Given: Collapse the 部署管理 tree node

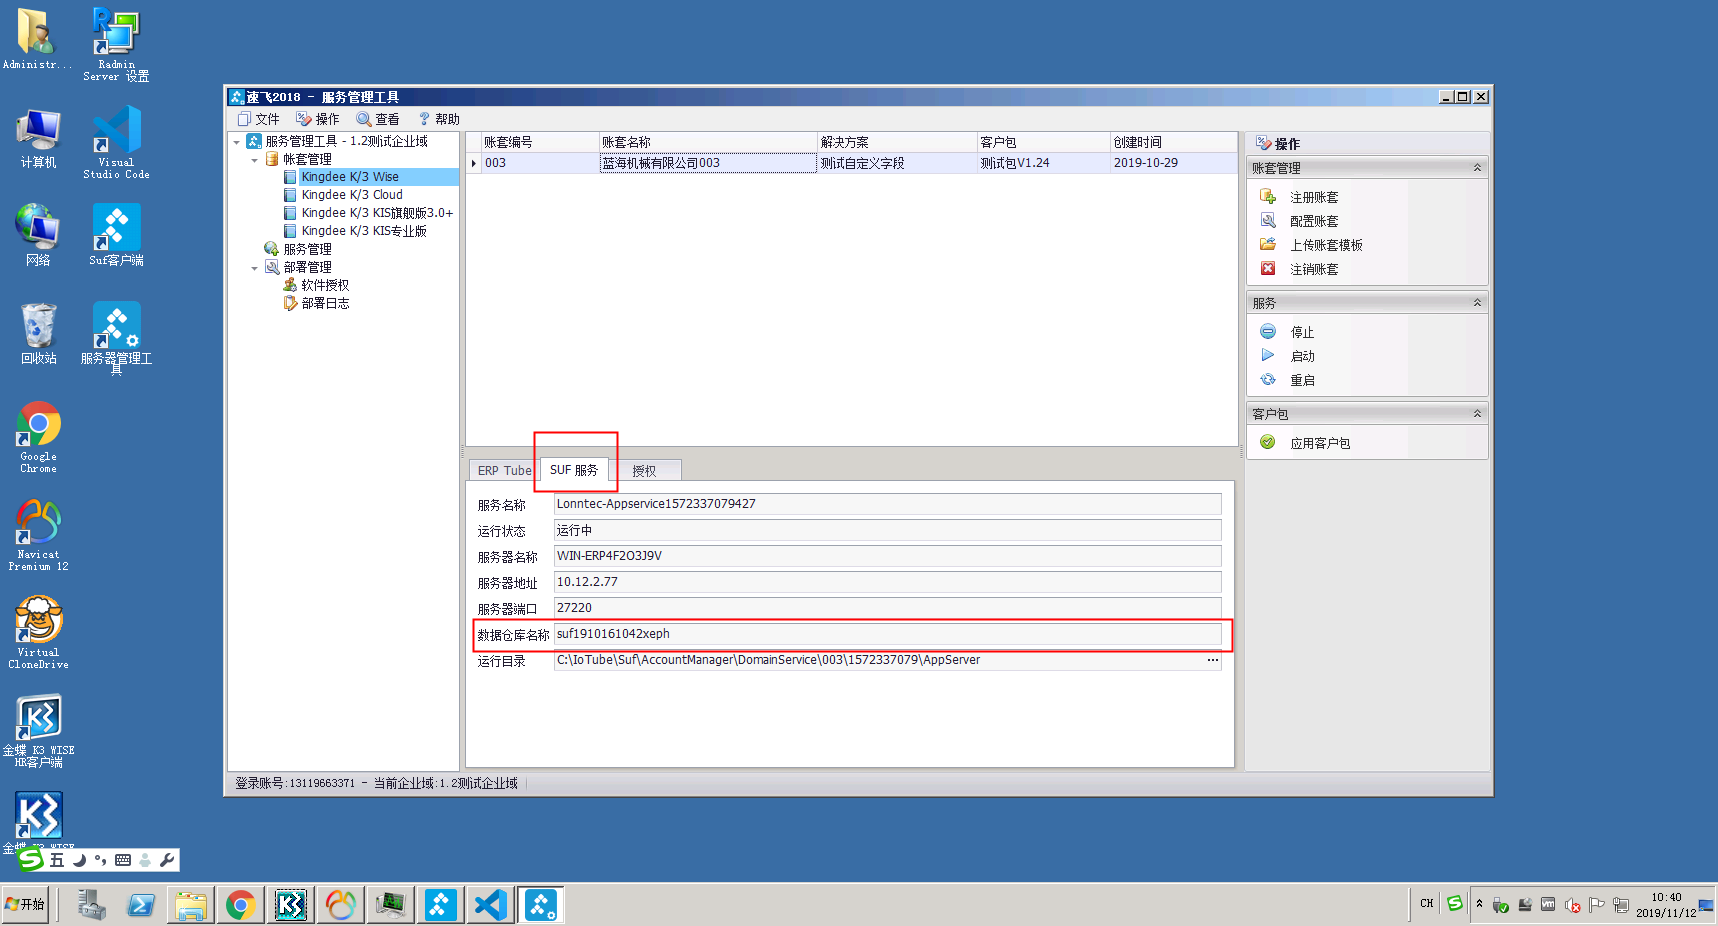Looking at the screenshot, I should pyautogui.click(x=255, y=268).
